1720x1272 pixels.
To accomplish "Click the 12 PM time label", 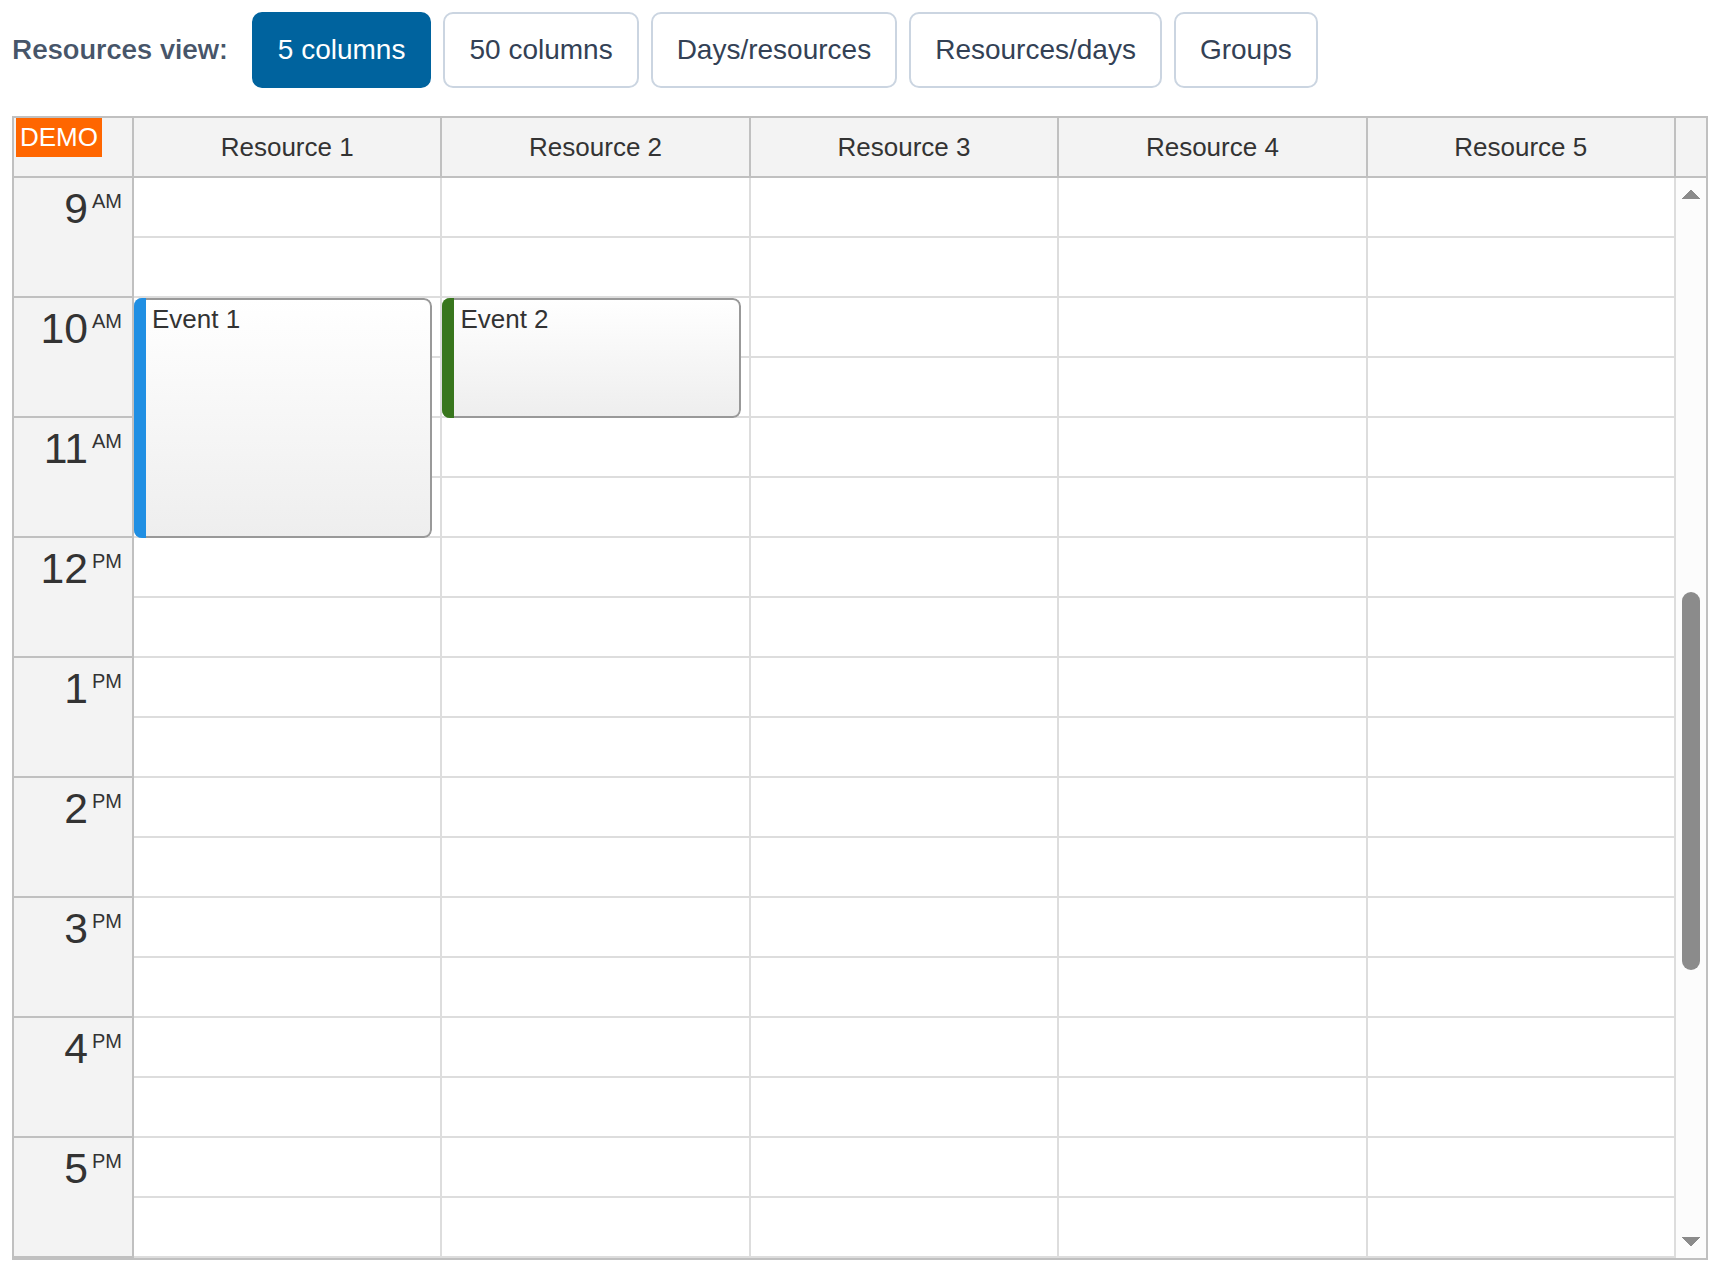I will coord(73,597).
